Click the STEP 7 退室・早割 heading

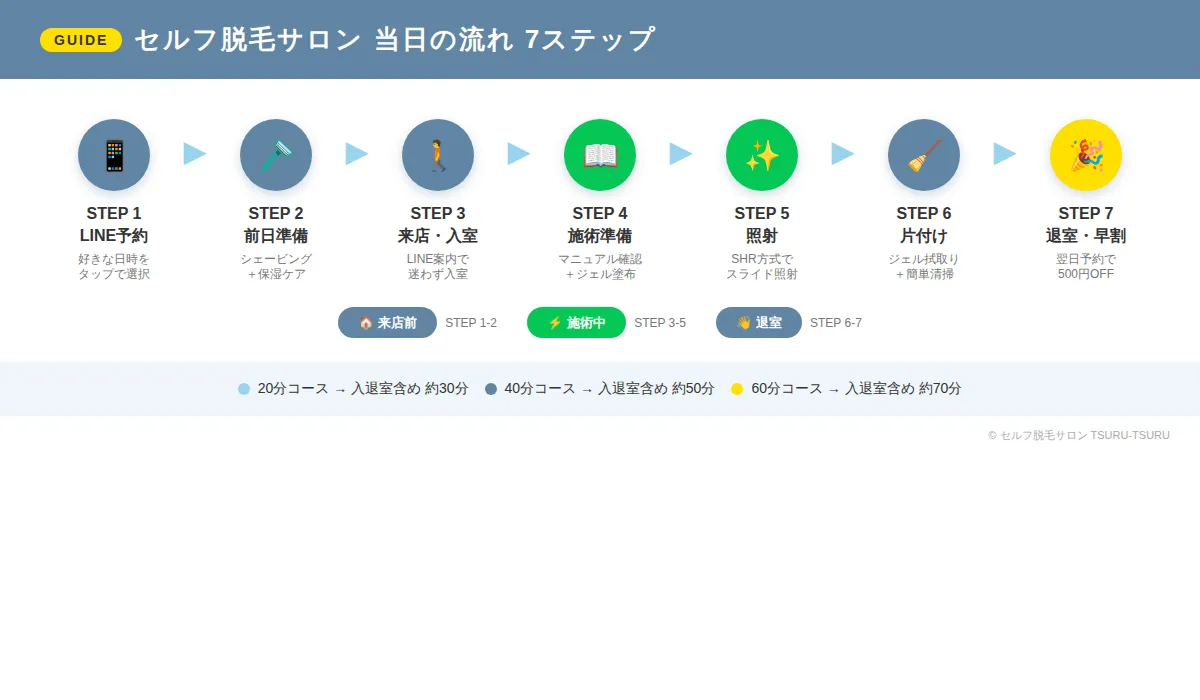click(x=1086, y=225)
